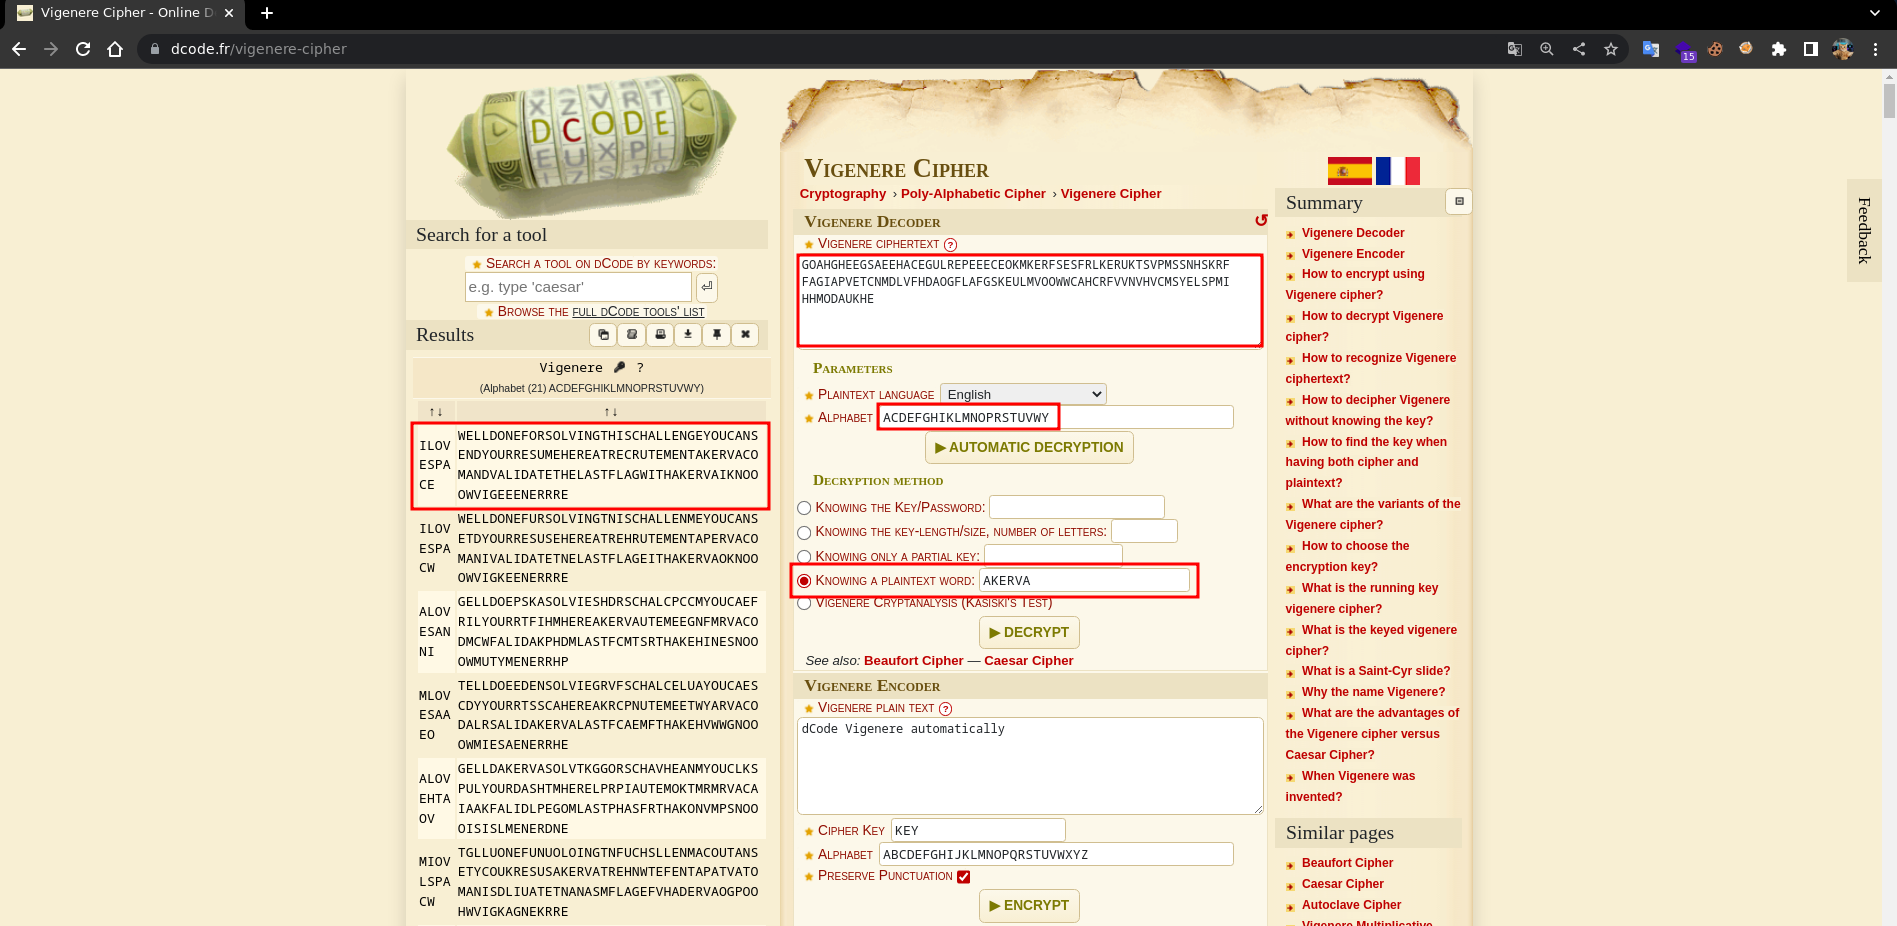The width and height of the screenshot is (1897, 926).
Task: Click the scroll/notepad icon in Results
Action: [632, 335]
